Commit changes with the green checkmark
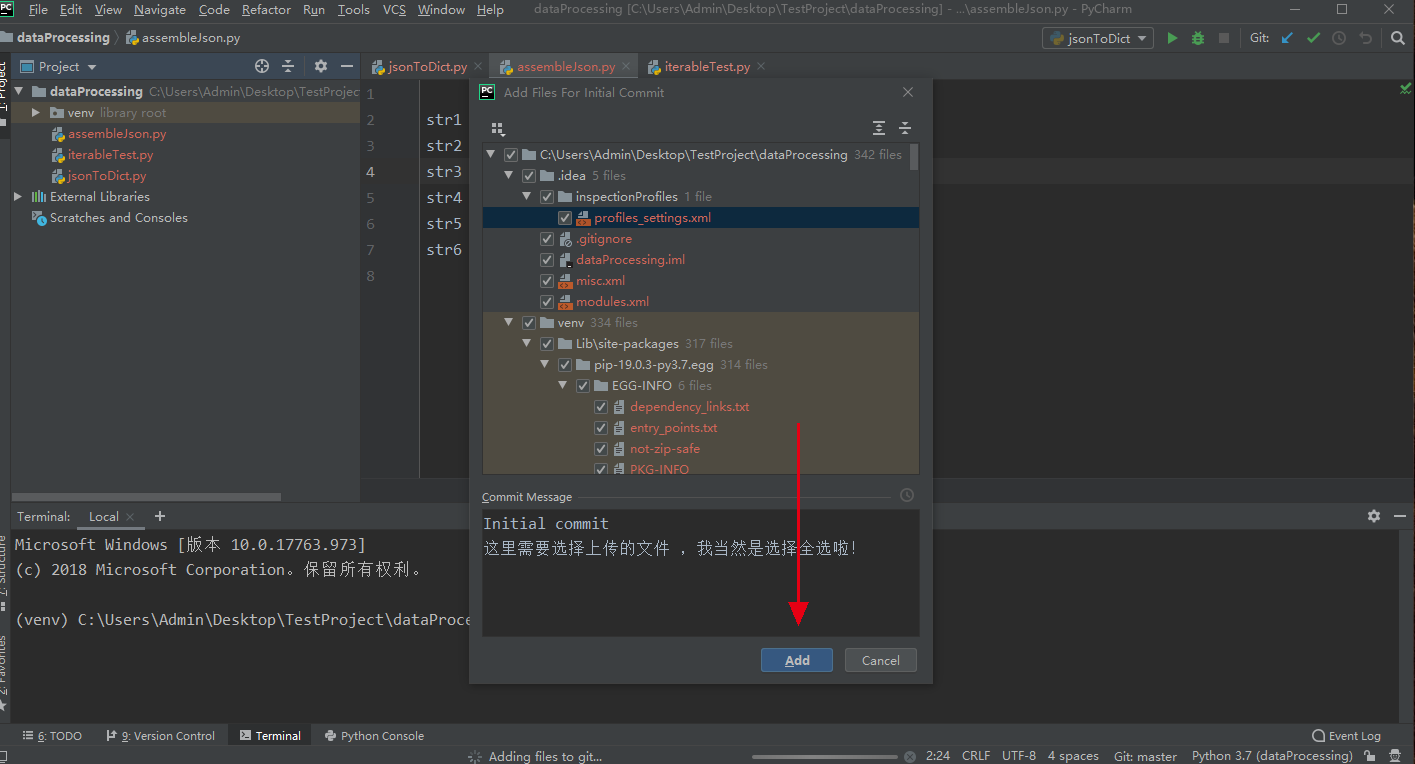 [x=1313, y=38]
